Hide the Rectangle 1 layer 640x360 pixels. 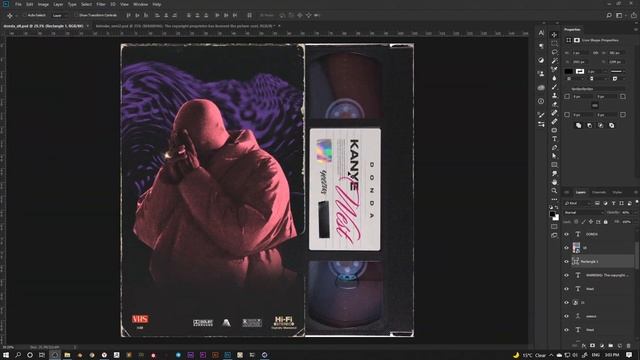(567, 262)
